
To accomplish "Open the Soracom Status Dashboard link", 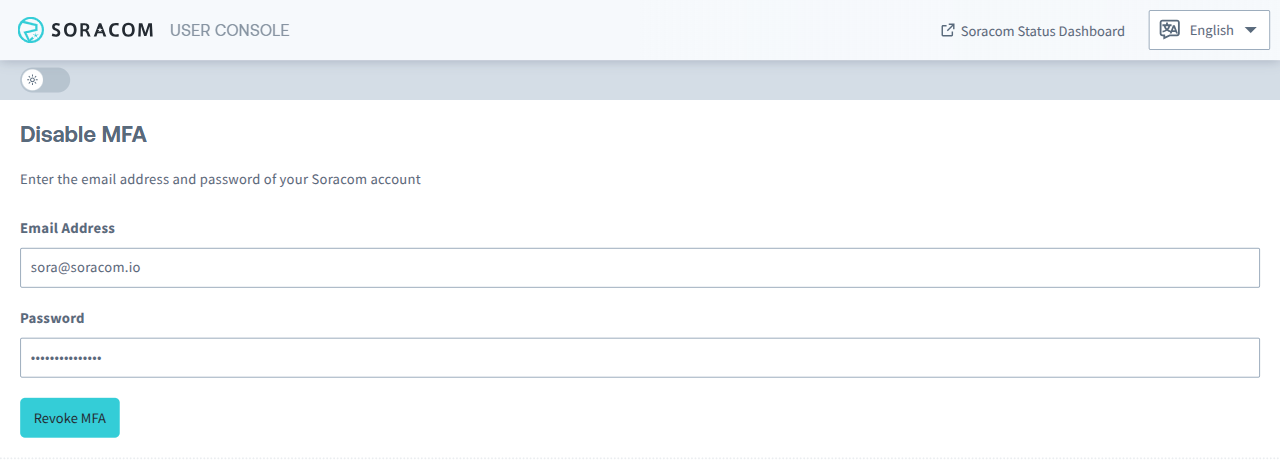I will 1042,31.
